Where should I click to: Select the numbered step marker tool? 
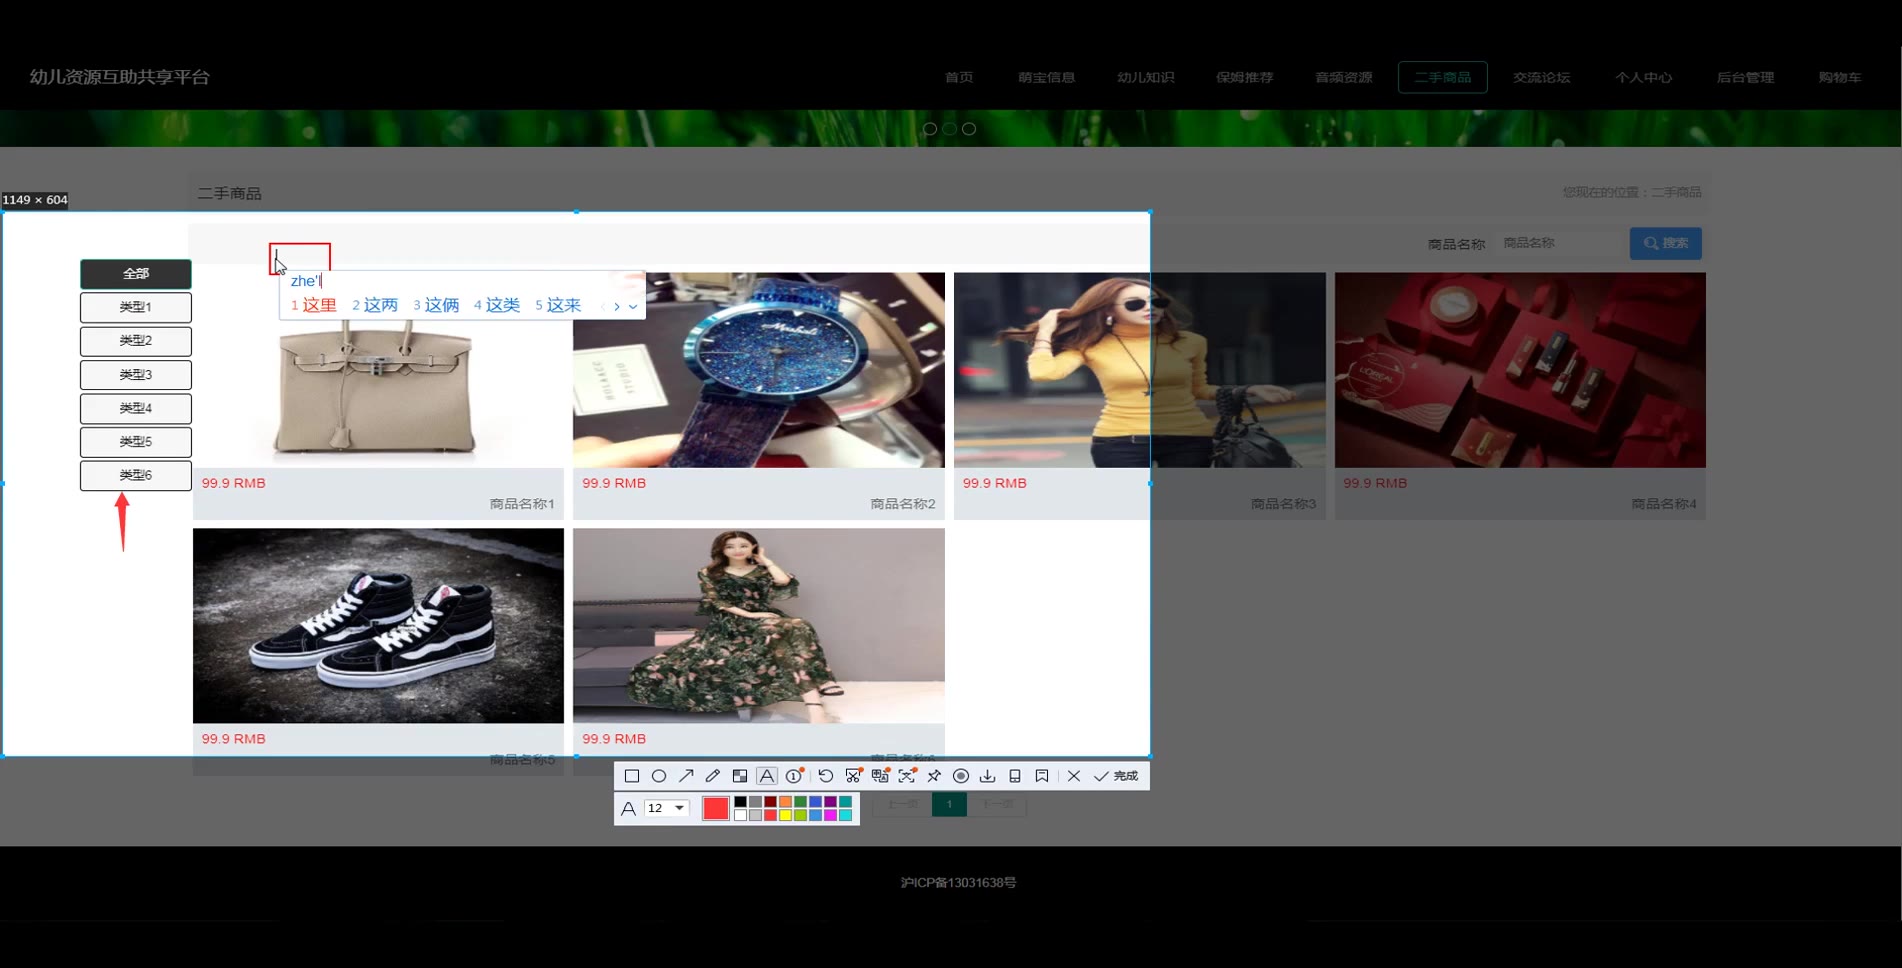(x=795, y=776)
